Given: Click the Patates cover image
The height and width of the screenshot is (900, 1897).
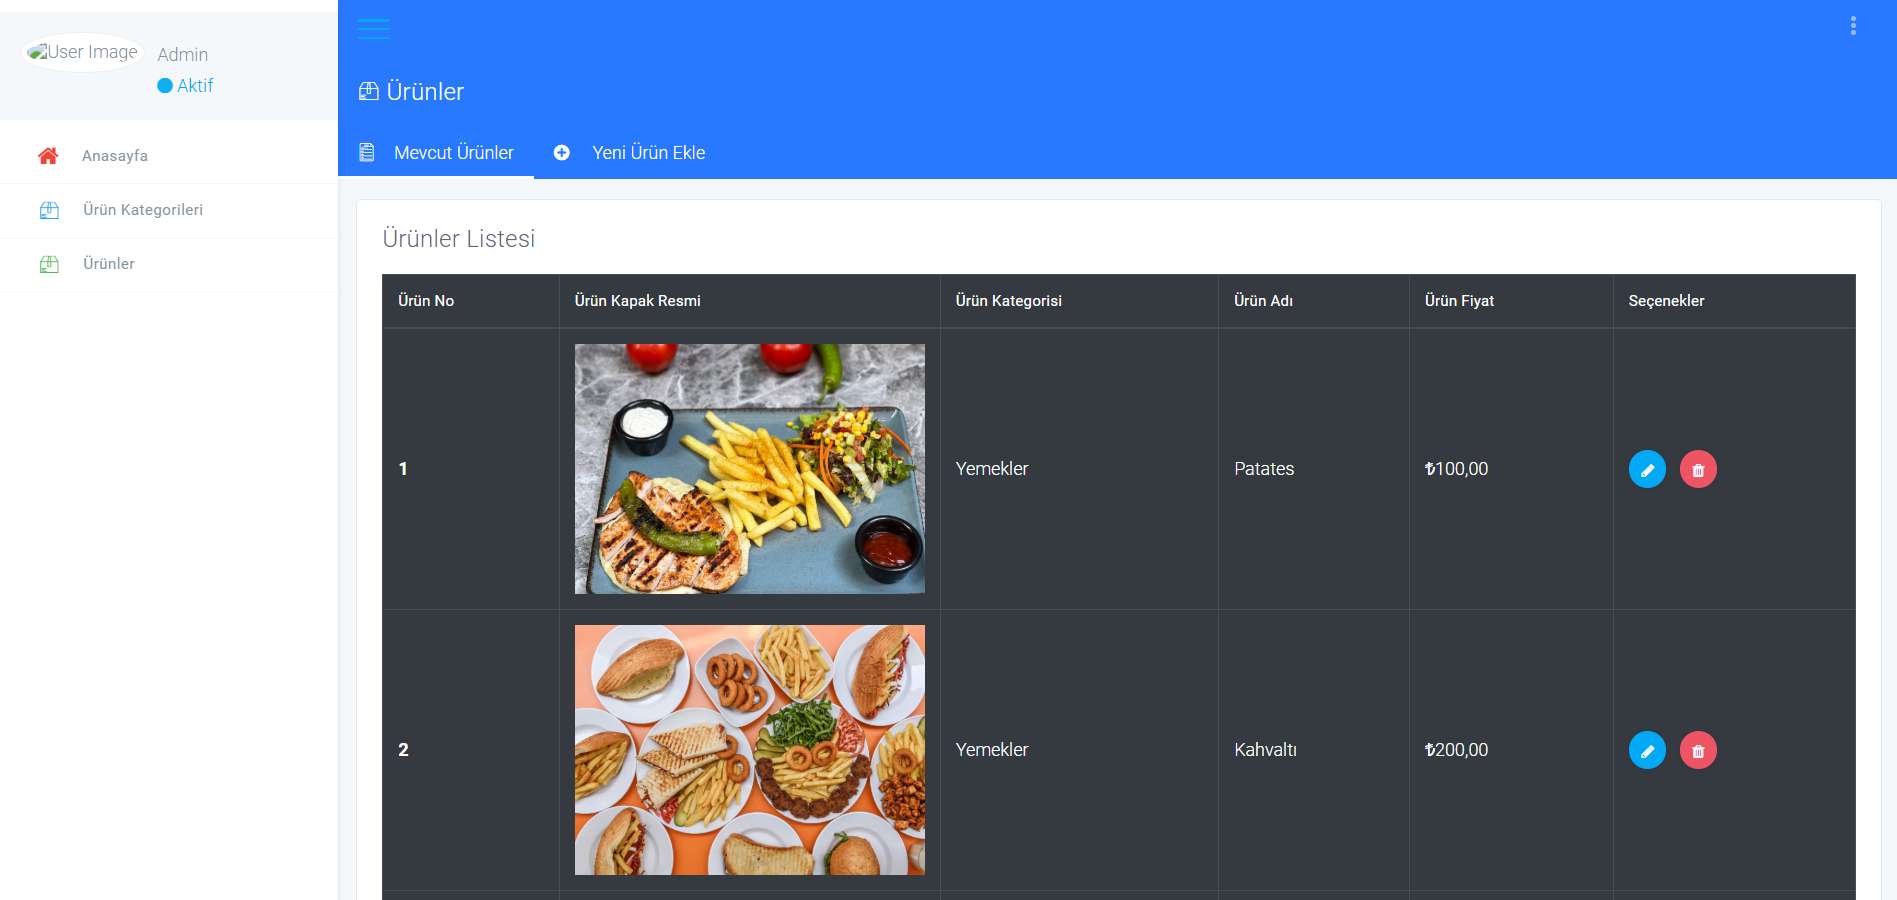Looking at the screenshot, I should pyautogui.click(x=749, y=469).
